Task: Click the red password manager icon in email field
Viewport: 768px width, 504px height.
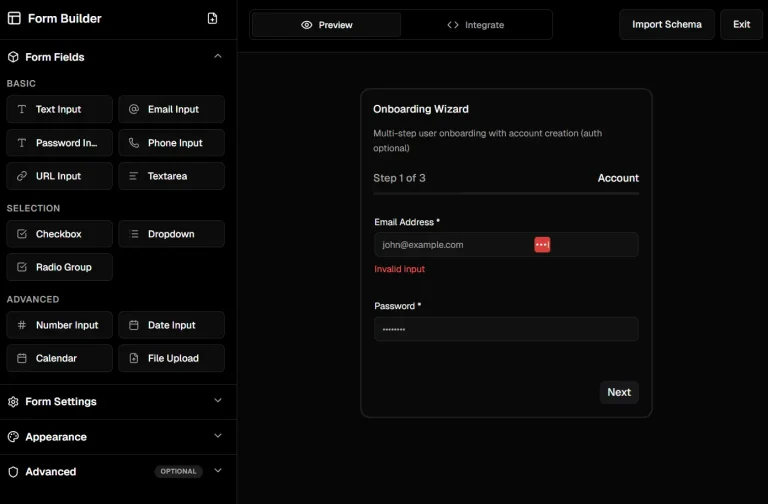Action: point(542,244)
